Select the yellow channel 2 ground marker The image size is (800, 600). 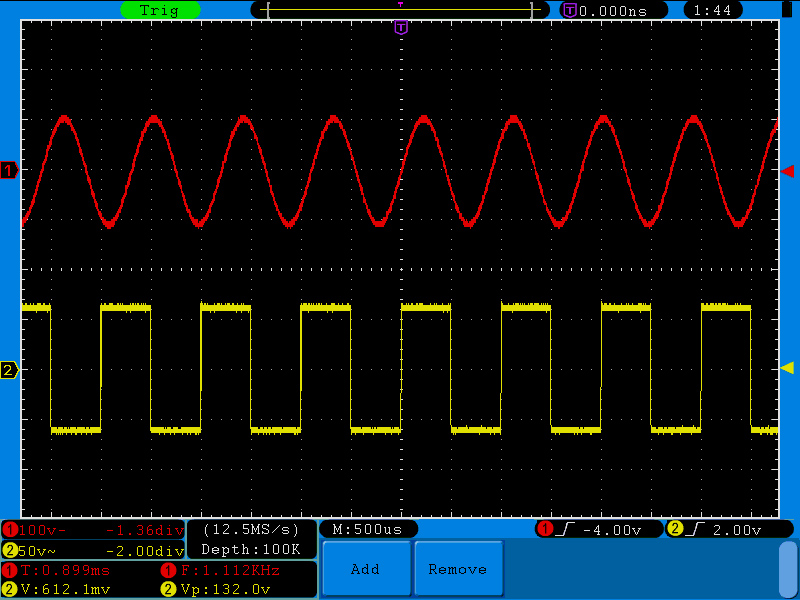coord(9,370)
